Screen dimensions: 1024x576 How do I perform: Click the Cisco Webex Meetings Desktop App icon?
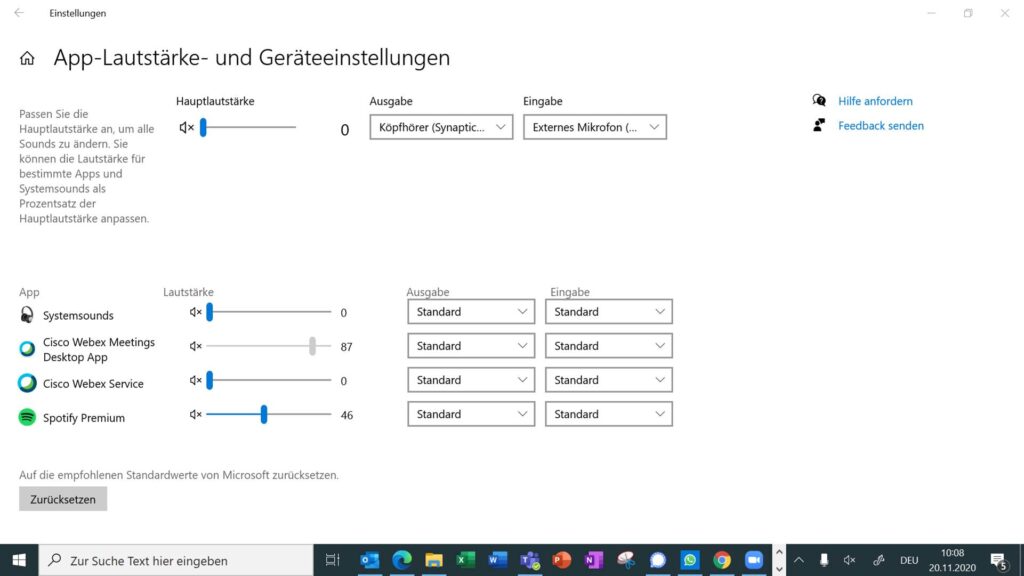click(27, 349)
